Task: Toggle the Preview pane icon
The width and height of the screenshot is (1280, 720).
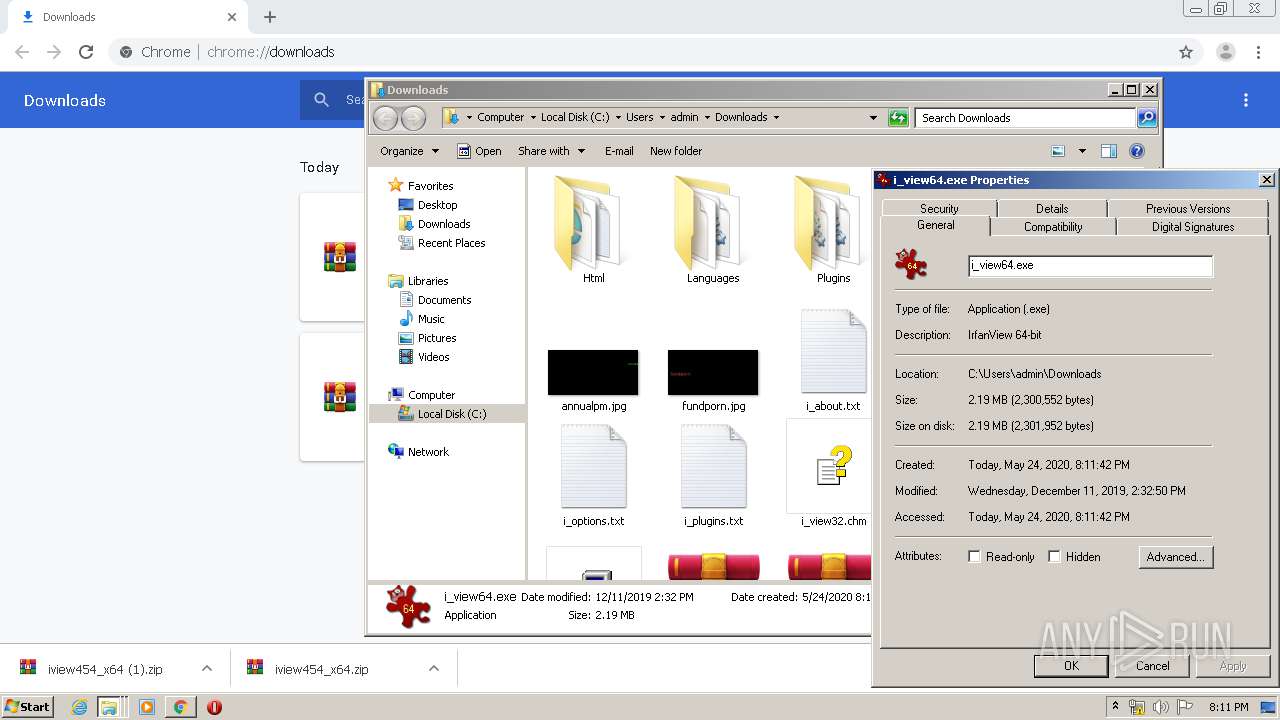Action: click(x=1108, y=151)
